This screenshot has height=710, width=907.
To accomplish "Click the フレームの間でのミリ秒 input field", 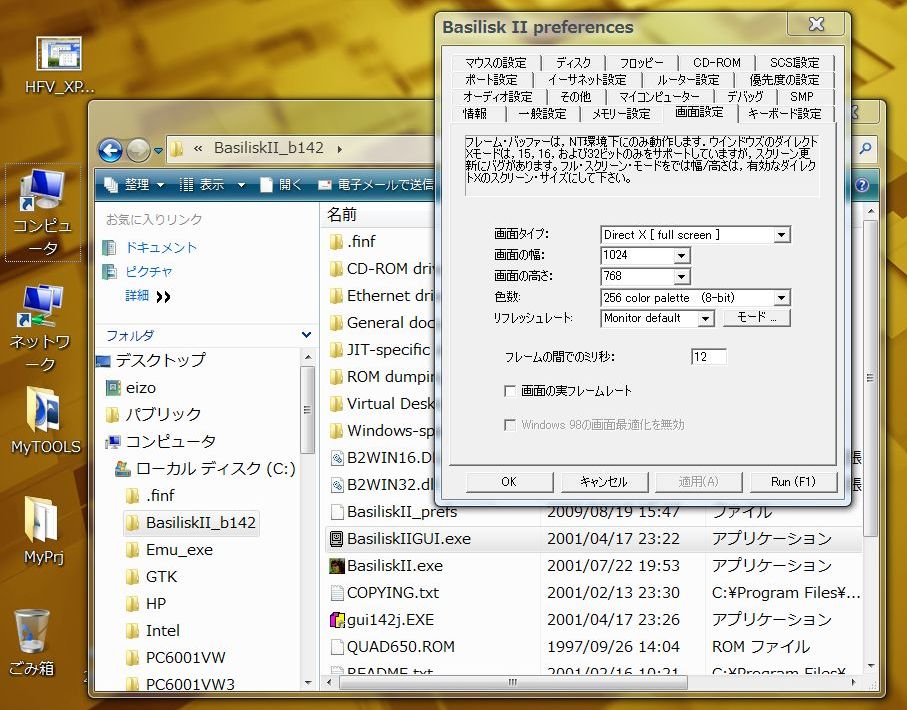I will (709, 356).
